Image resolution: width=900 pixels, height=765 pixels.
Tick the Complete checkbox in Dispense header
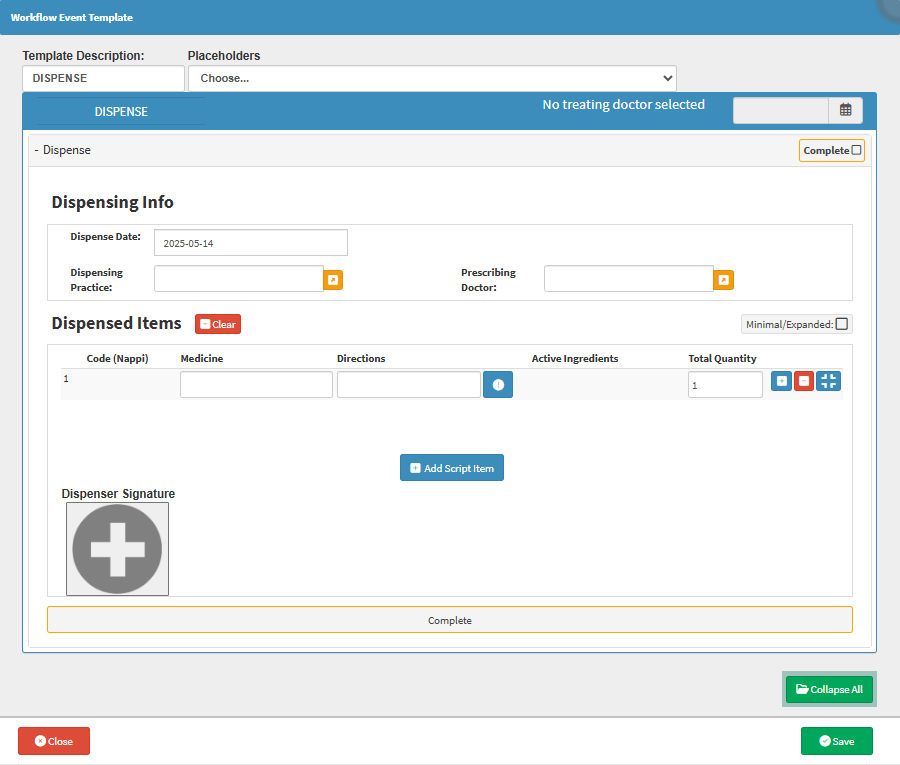pos(856,150)
